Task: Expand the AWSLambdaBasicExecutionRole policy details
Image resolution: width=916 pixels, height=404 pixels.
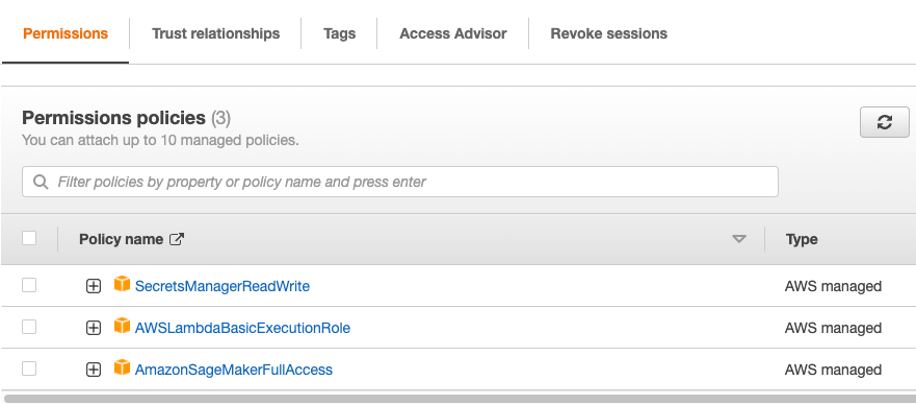Action: [x=93, y=328]
